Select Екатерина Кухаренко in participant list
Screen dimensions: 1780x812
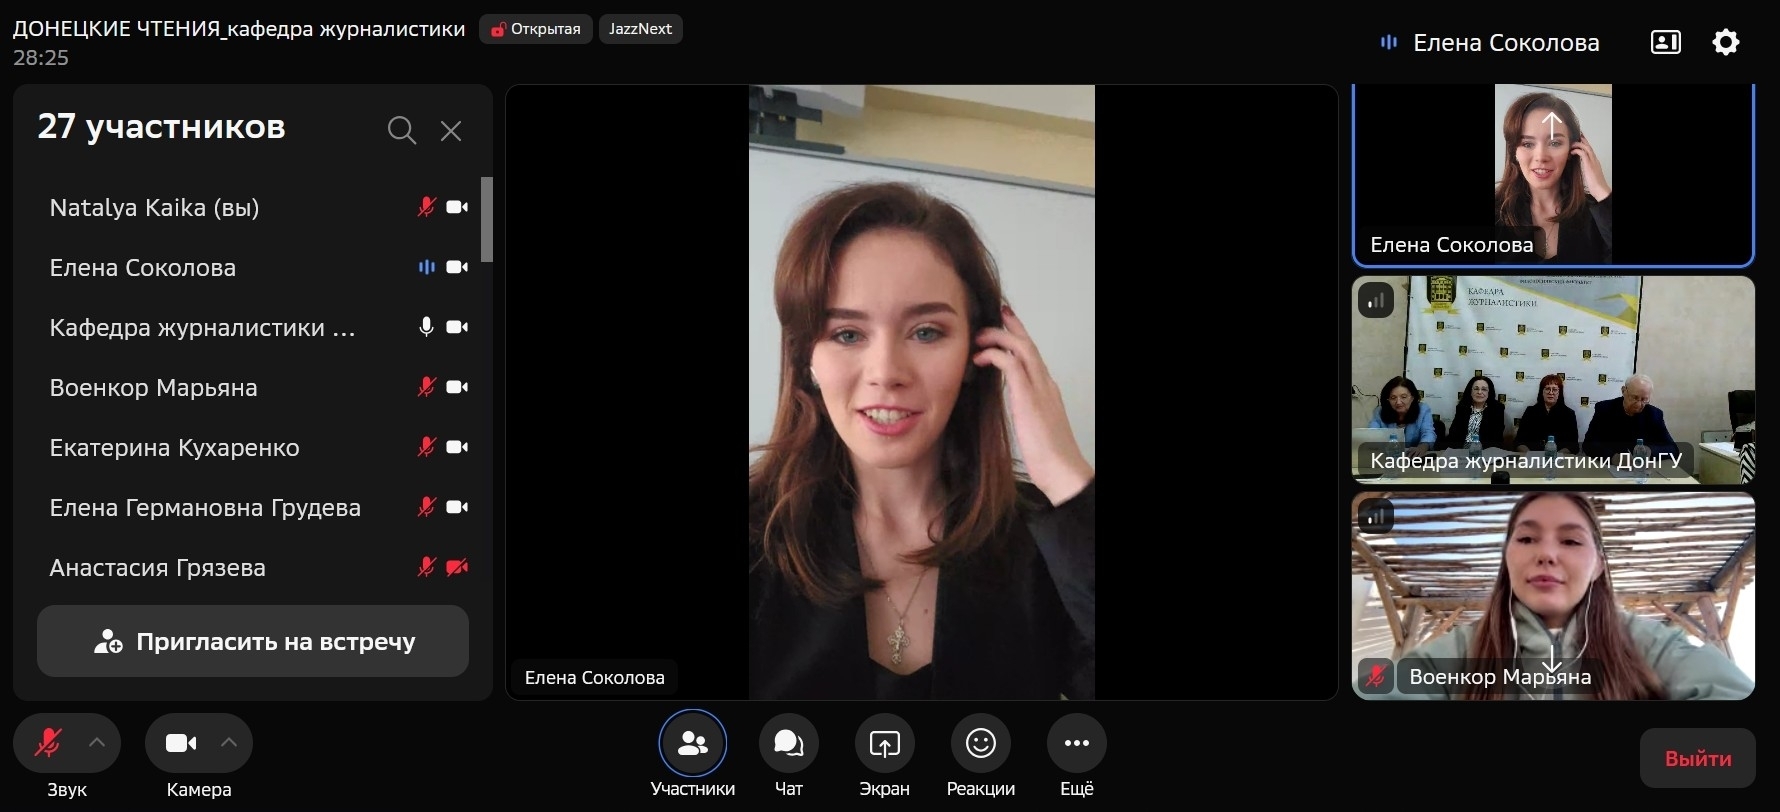[x=175, y=448]
